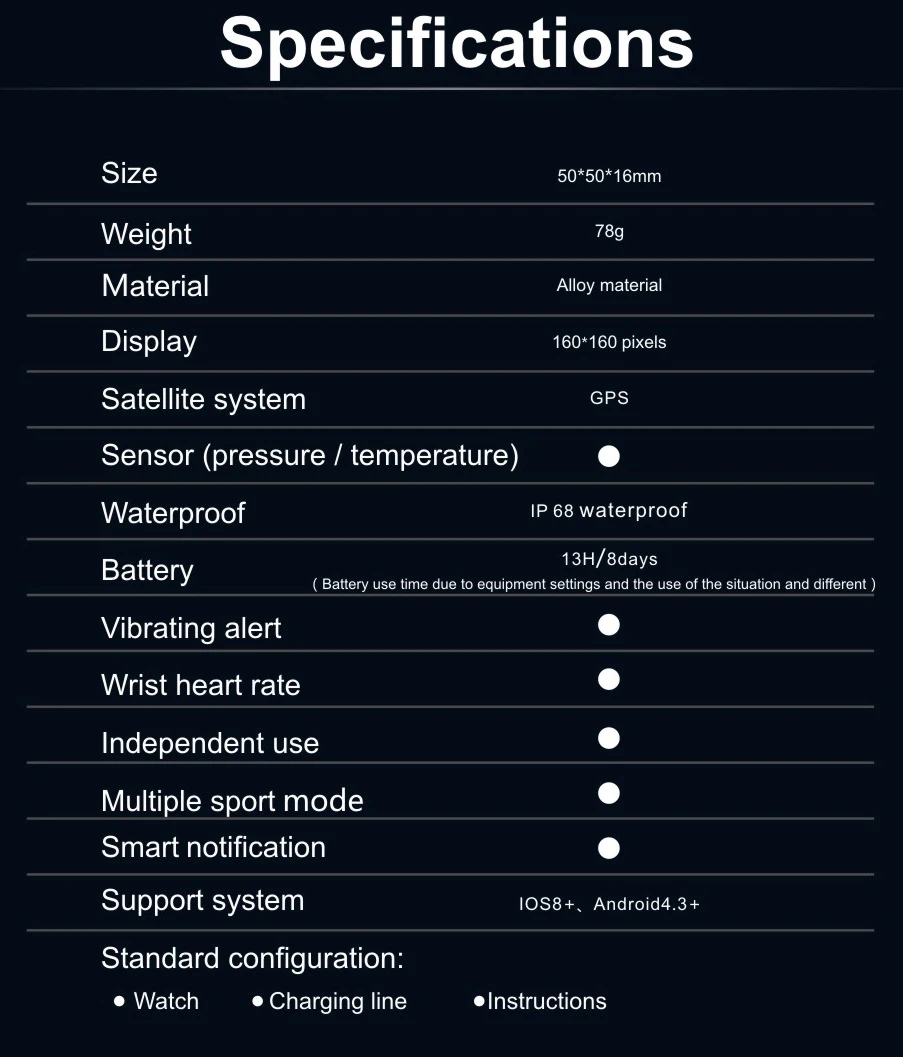Select the Alloy material text
This screenshot has height=1057, width=903.
point(609,285)
